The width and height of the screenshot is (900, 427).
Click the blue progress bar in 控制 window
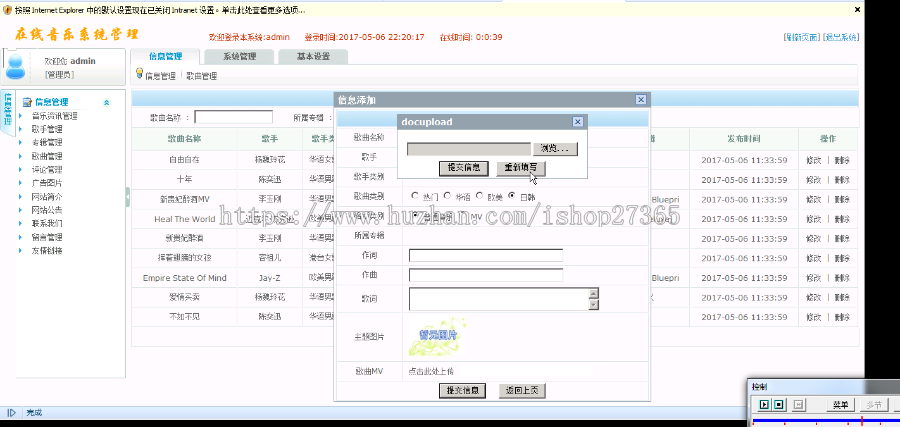pyautogui.click(x=825, y=421)
